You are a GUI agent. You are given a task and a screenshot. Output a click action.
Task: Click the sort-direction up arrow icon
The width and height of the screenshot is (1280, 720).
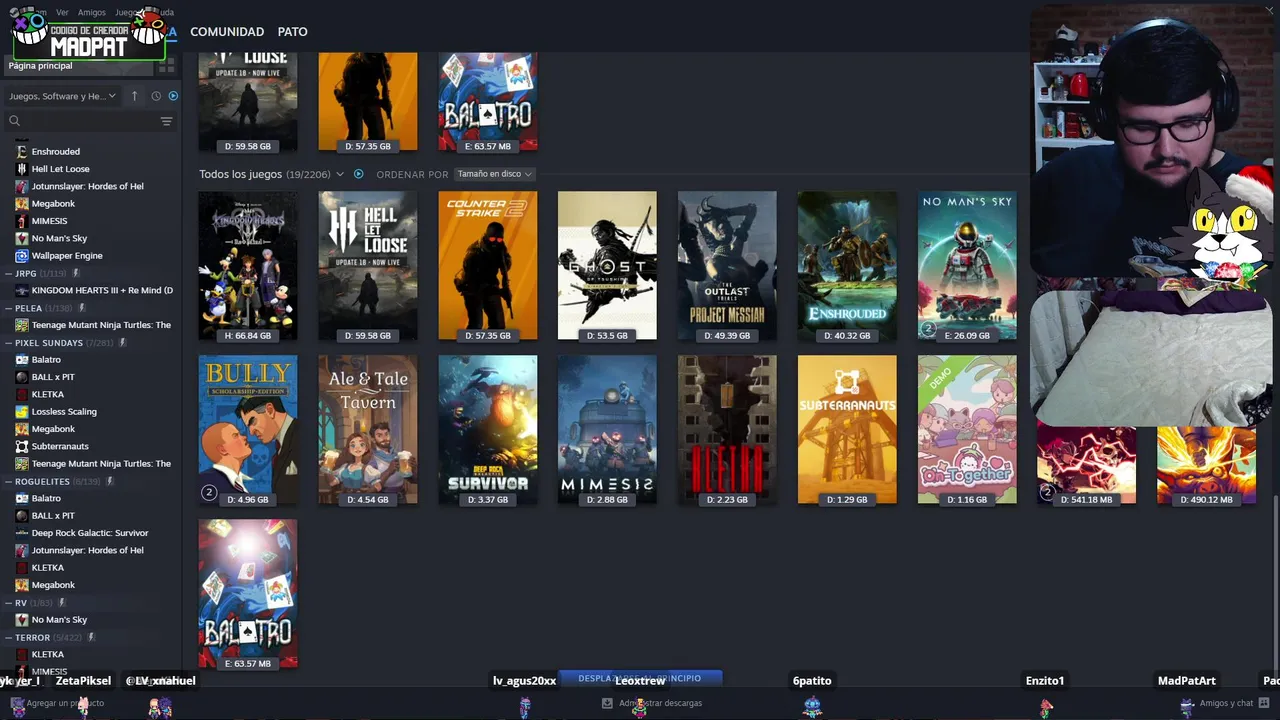click(x=135, y=96)
